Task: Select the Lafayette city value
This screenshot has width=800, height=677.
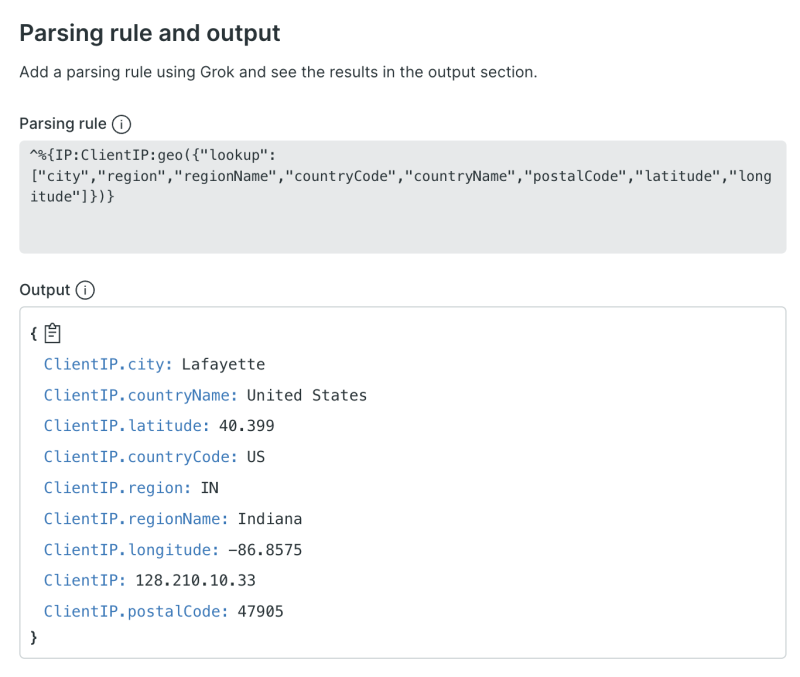Action: click(224, 364)
